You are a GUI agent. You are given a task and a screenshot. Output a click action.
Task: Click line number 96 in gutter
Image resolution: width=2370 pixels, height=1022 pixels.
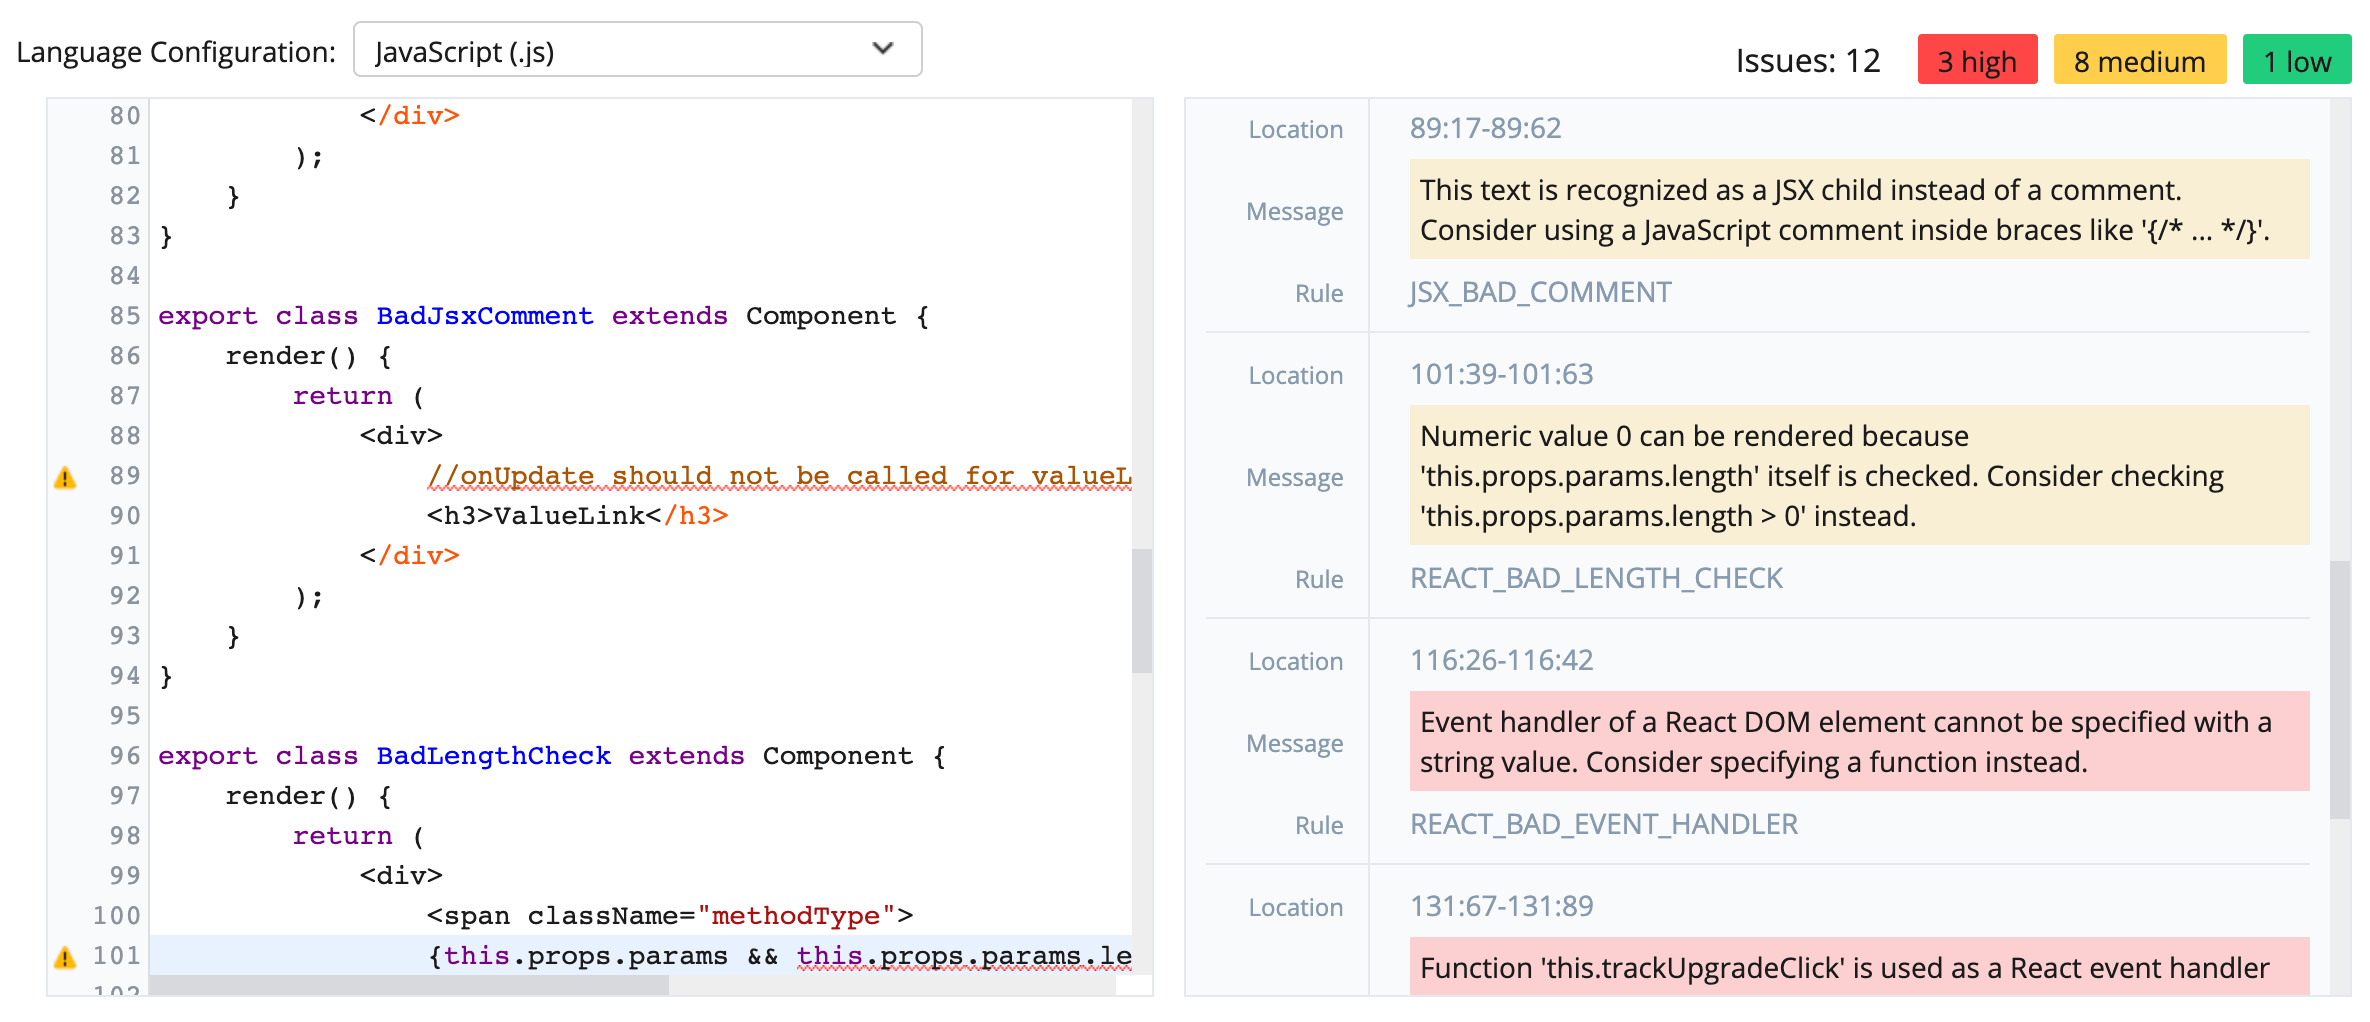125,756
